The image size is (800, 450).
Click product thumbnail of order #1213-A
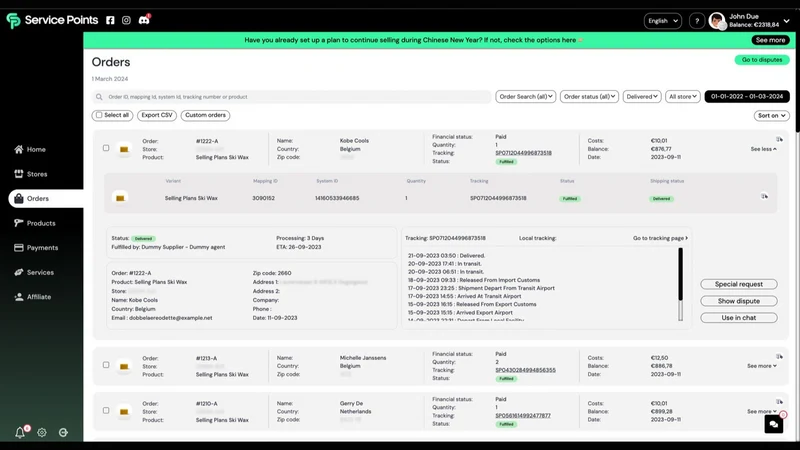124,366
